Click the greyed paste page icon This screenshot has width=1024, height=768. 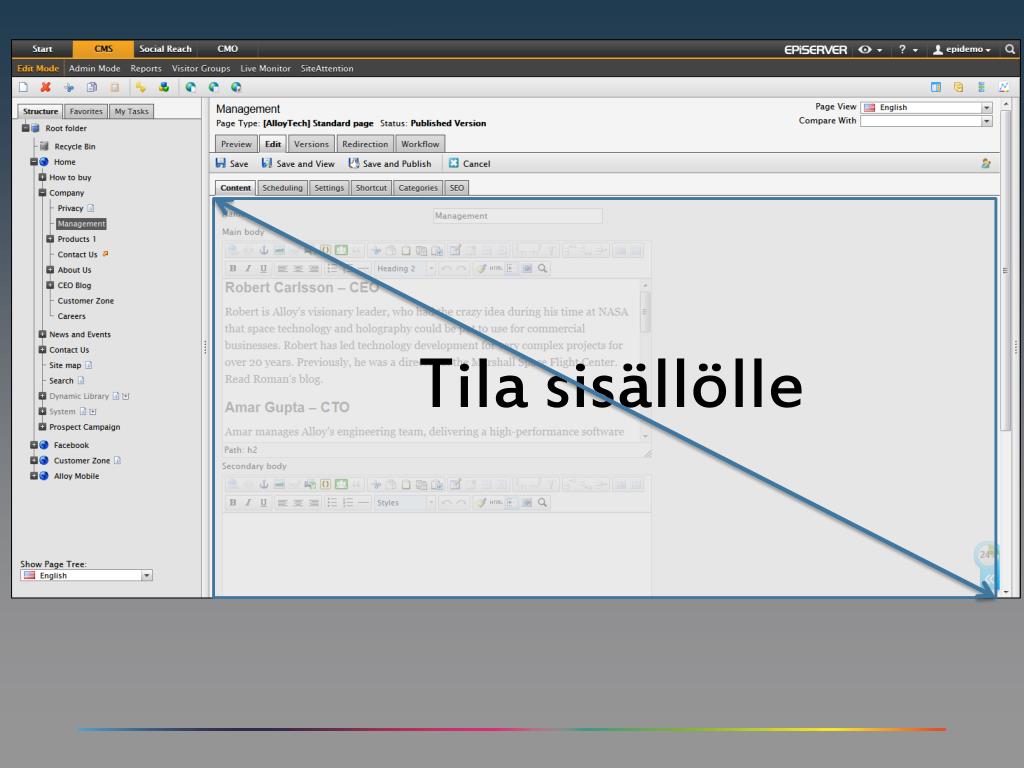coord(114,87)
